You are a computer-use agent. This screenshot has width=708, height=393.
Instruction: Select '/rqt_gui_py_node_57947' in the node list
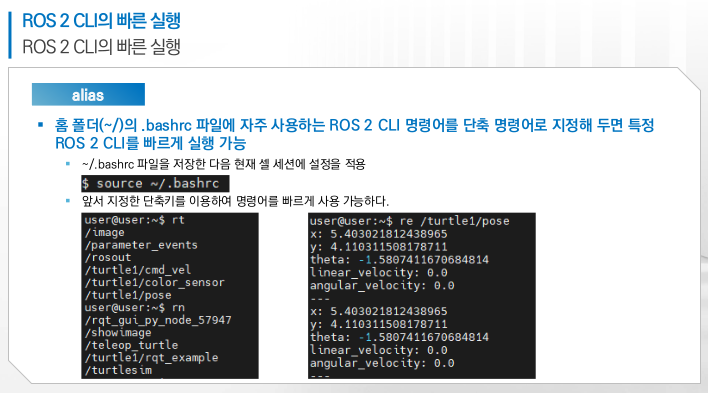click(158, 320)
